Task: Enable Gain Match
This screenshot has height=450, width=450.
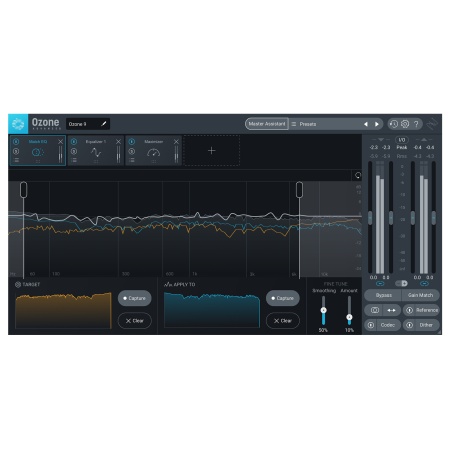Action: pos(420,295)
